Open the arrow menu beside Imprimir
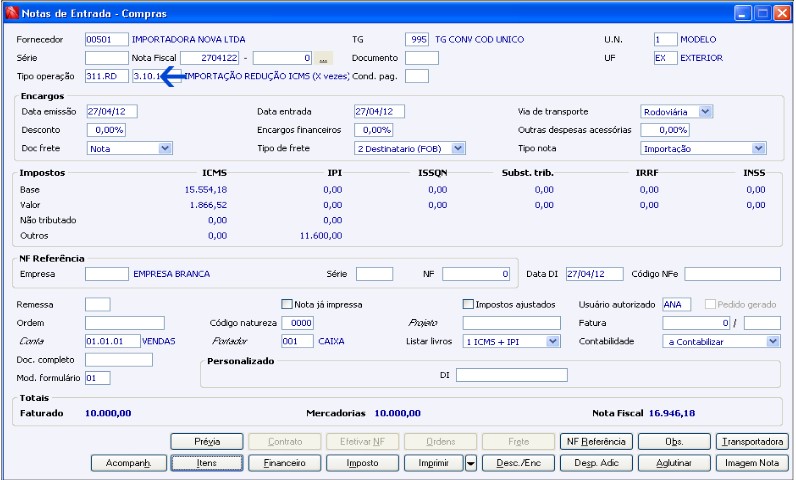Screen dimensions: 796x480 [x=471, y=463]
